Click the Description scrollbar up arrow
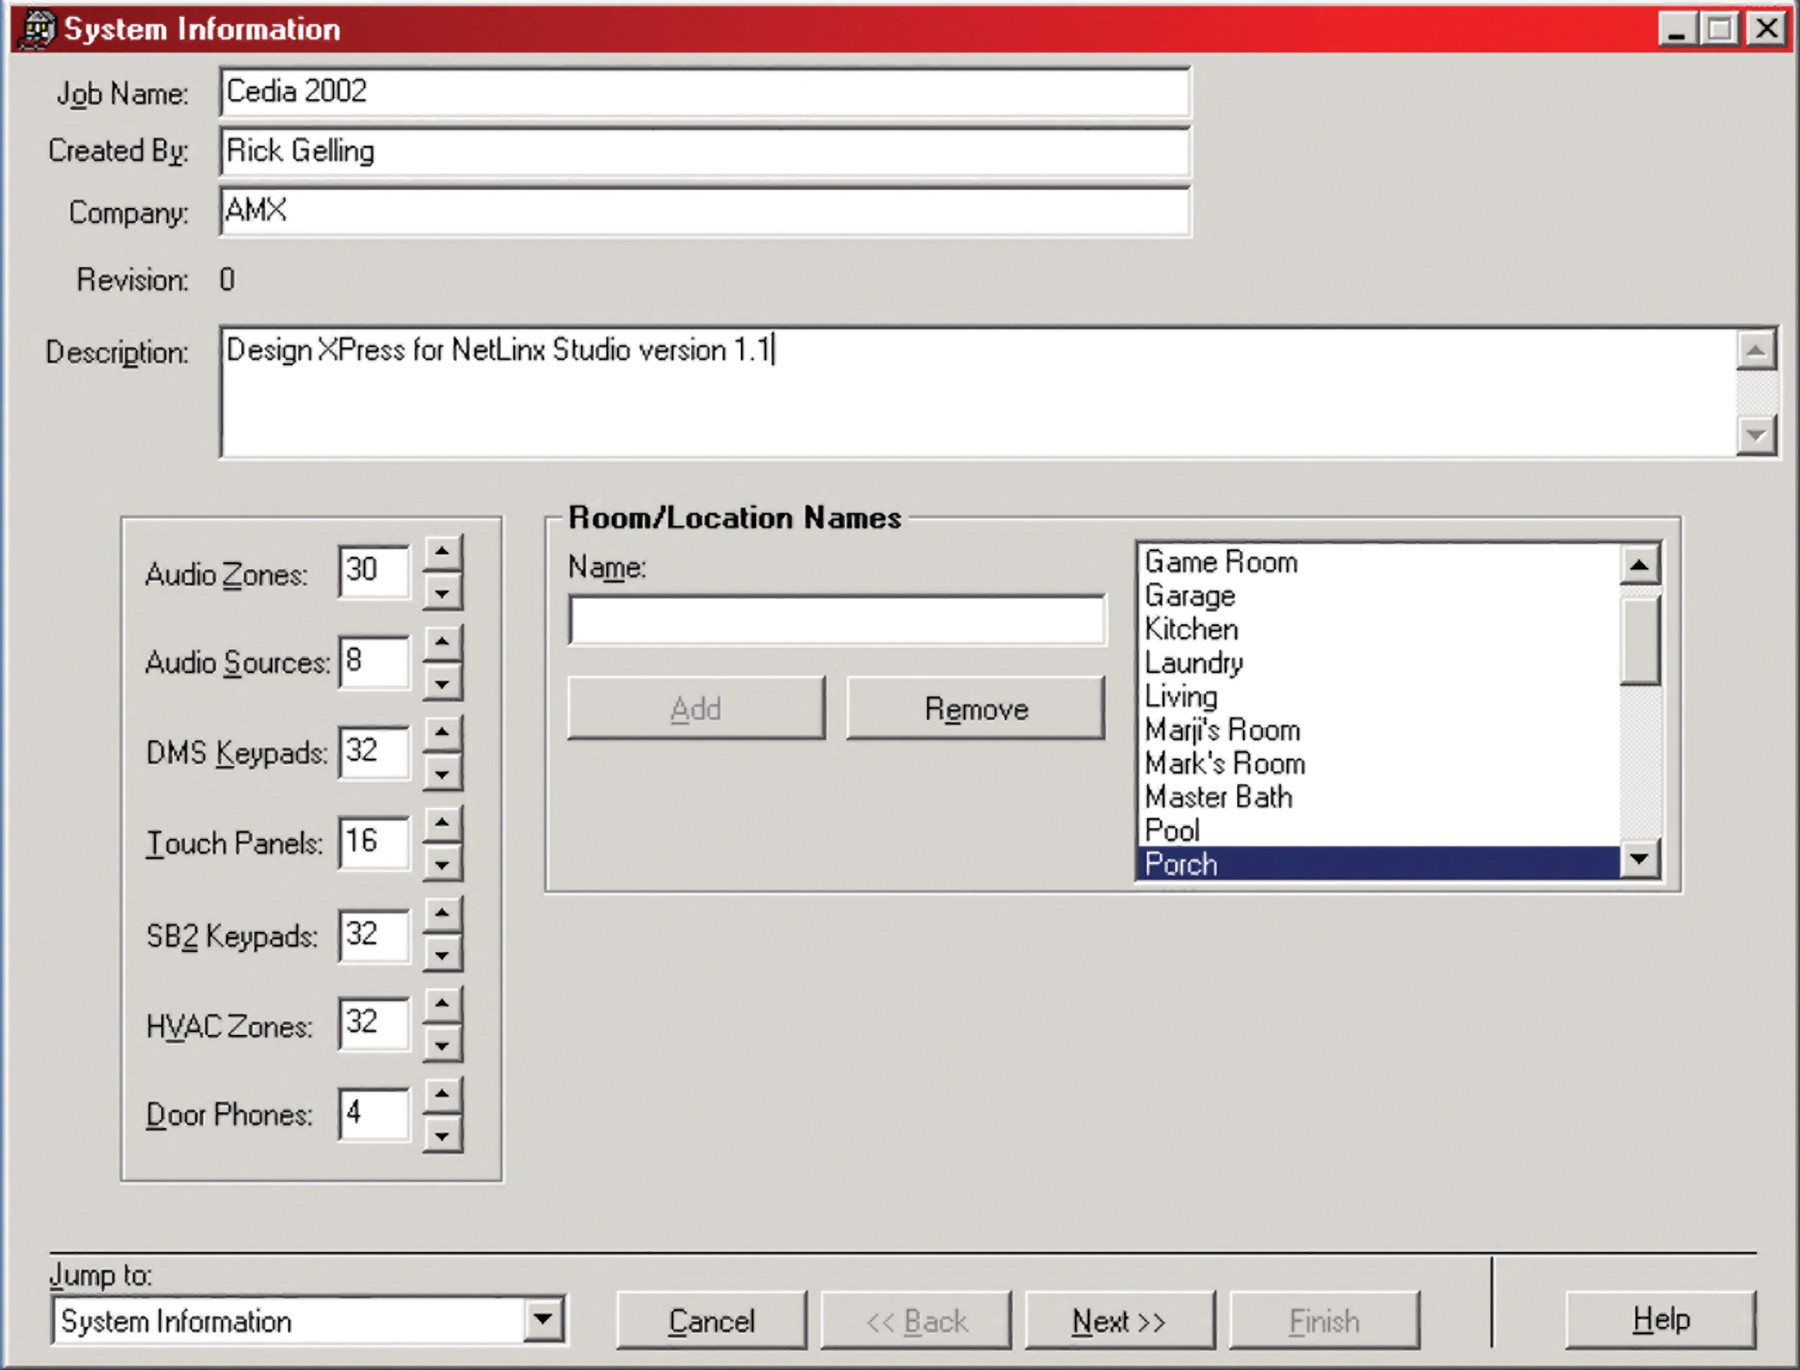This screenshot has height=1370, width=1800. tap(1757, 350)
